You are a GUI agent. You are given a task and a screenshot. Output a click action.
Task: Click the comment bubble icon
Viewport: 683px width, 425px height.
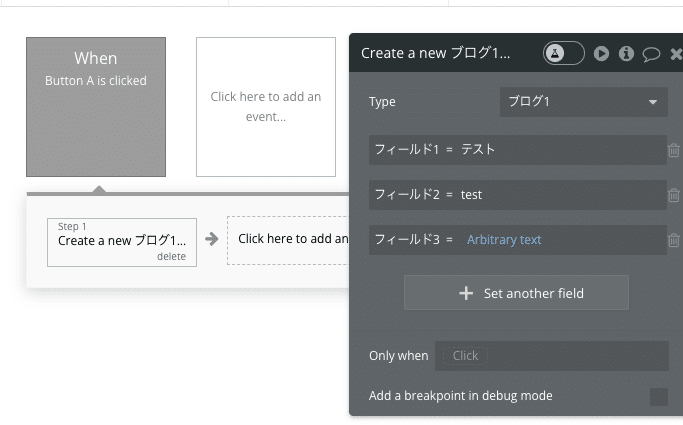point(651,54)
